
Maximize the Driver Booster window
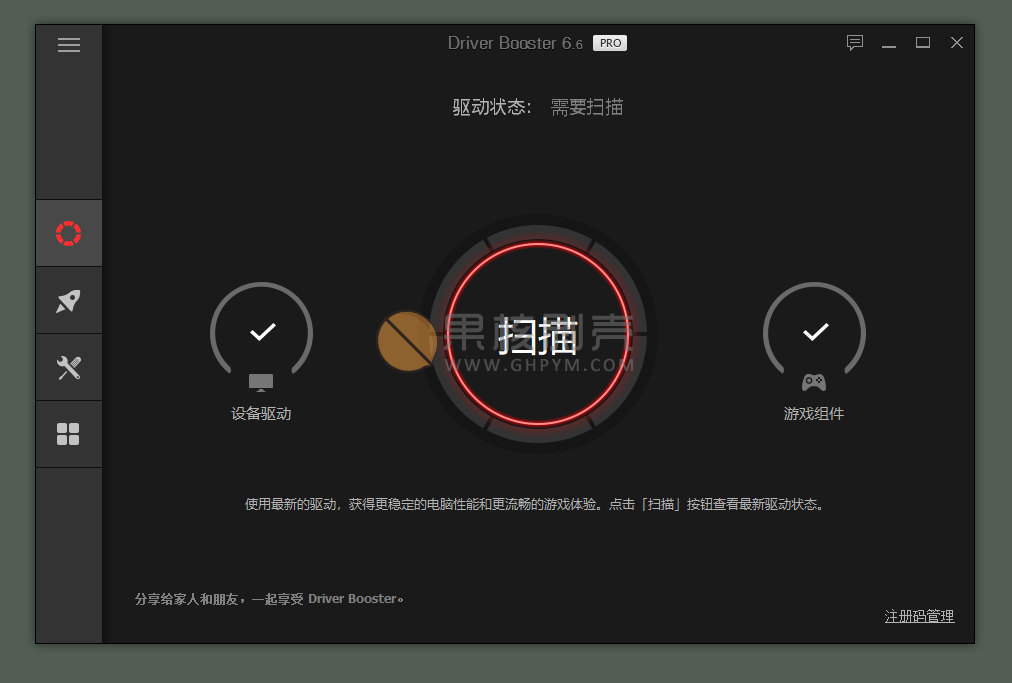tap(923, 43)
